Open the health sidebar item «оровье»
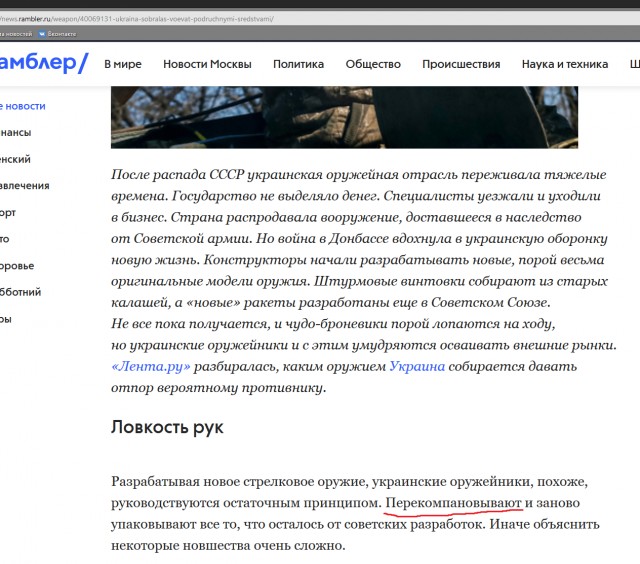Viewport: 640px width, 564px height. tap(17, 266)
